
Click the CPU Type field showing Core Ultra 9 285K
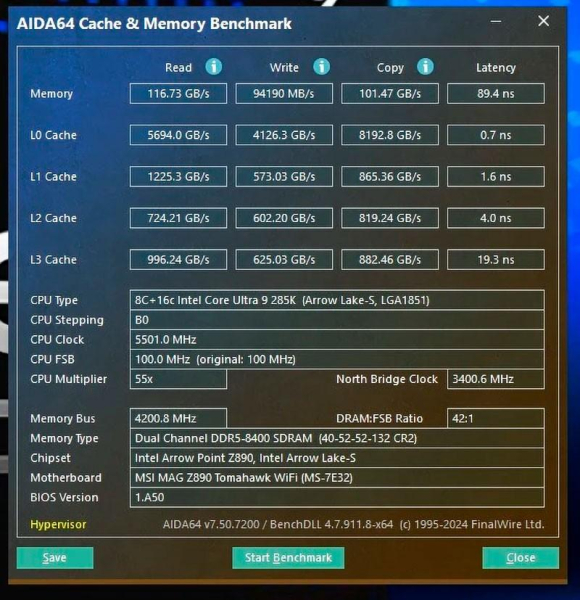tap(337, 300)
